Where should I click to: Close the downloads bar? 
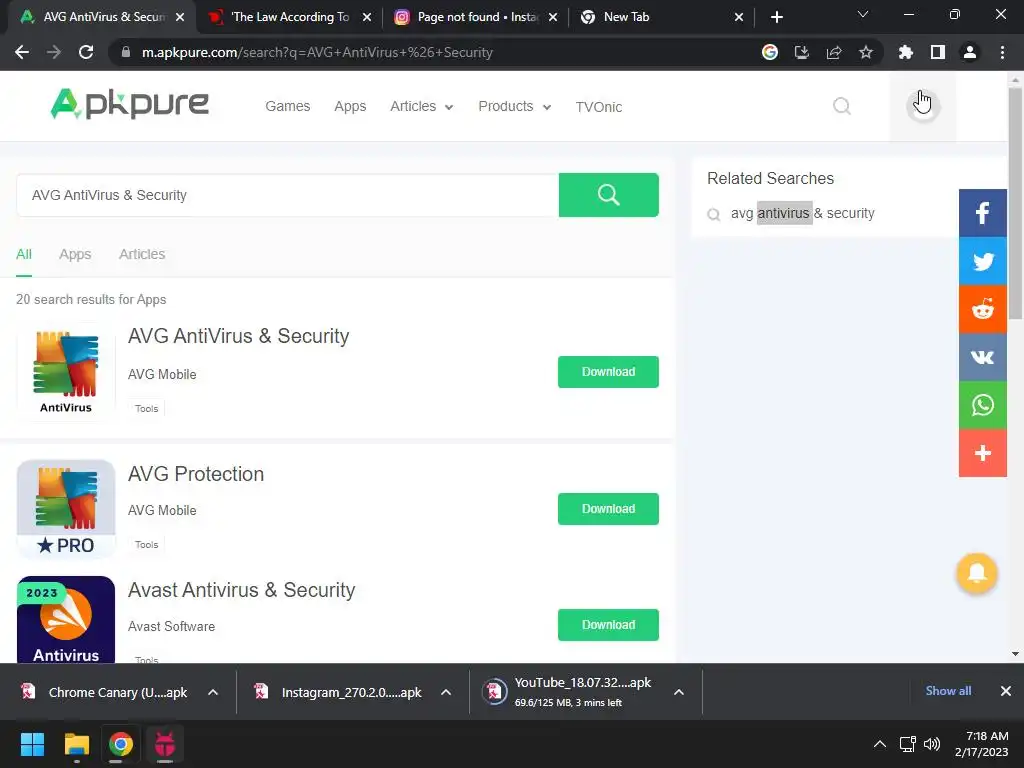pos(1006,691)
